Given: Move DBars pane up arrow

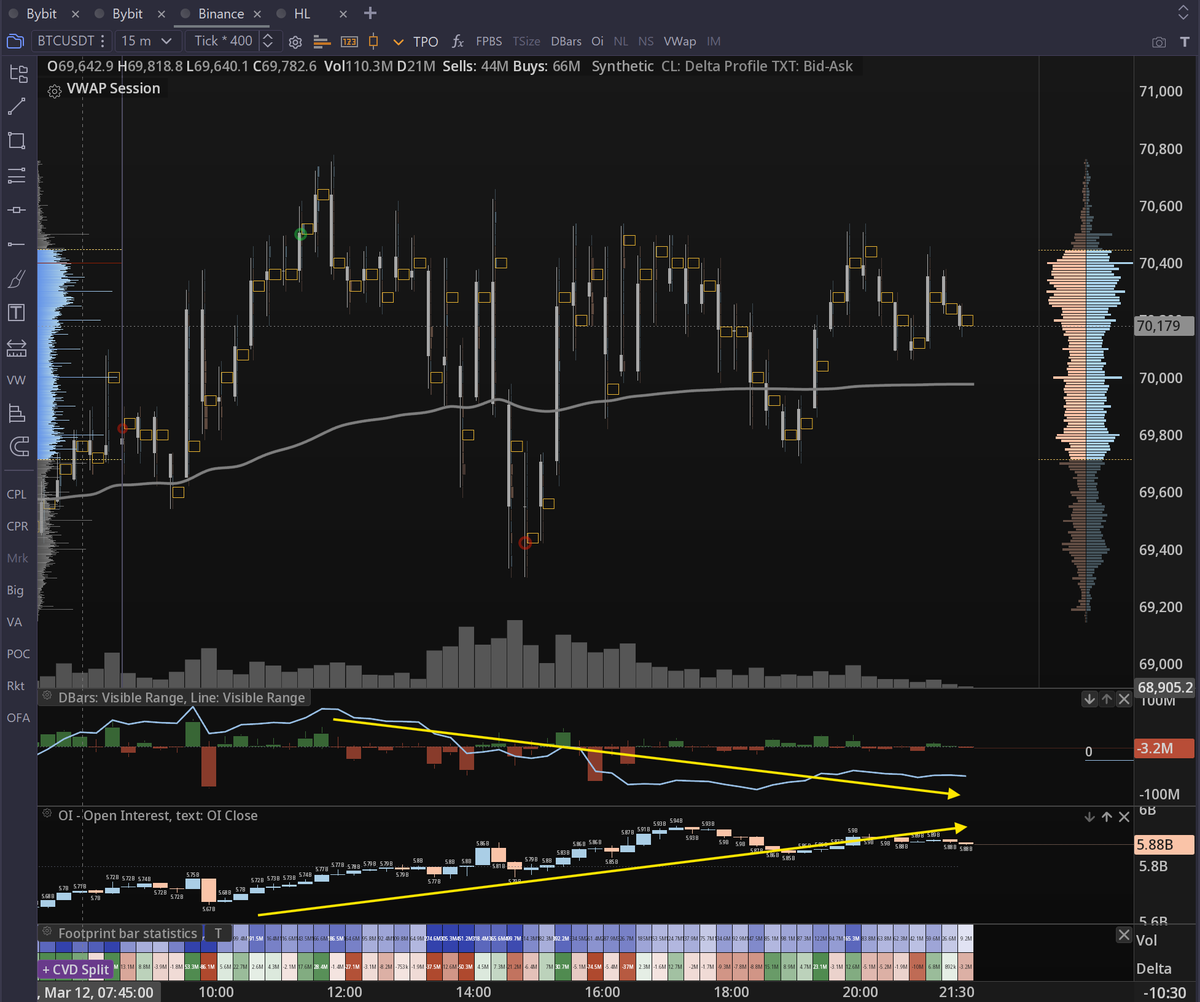Looking at the screenshot, I should click(1106, 699).
